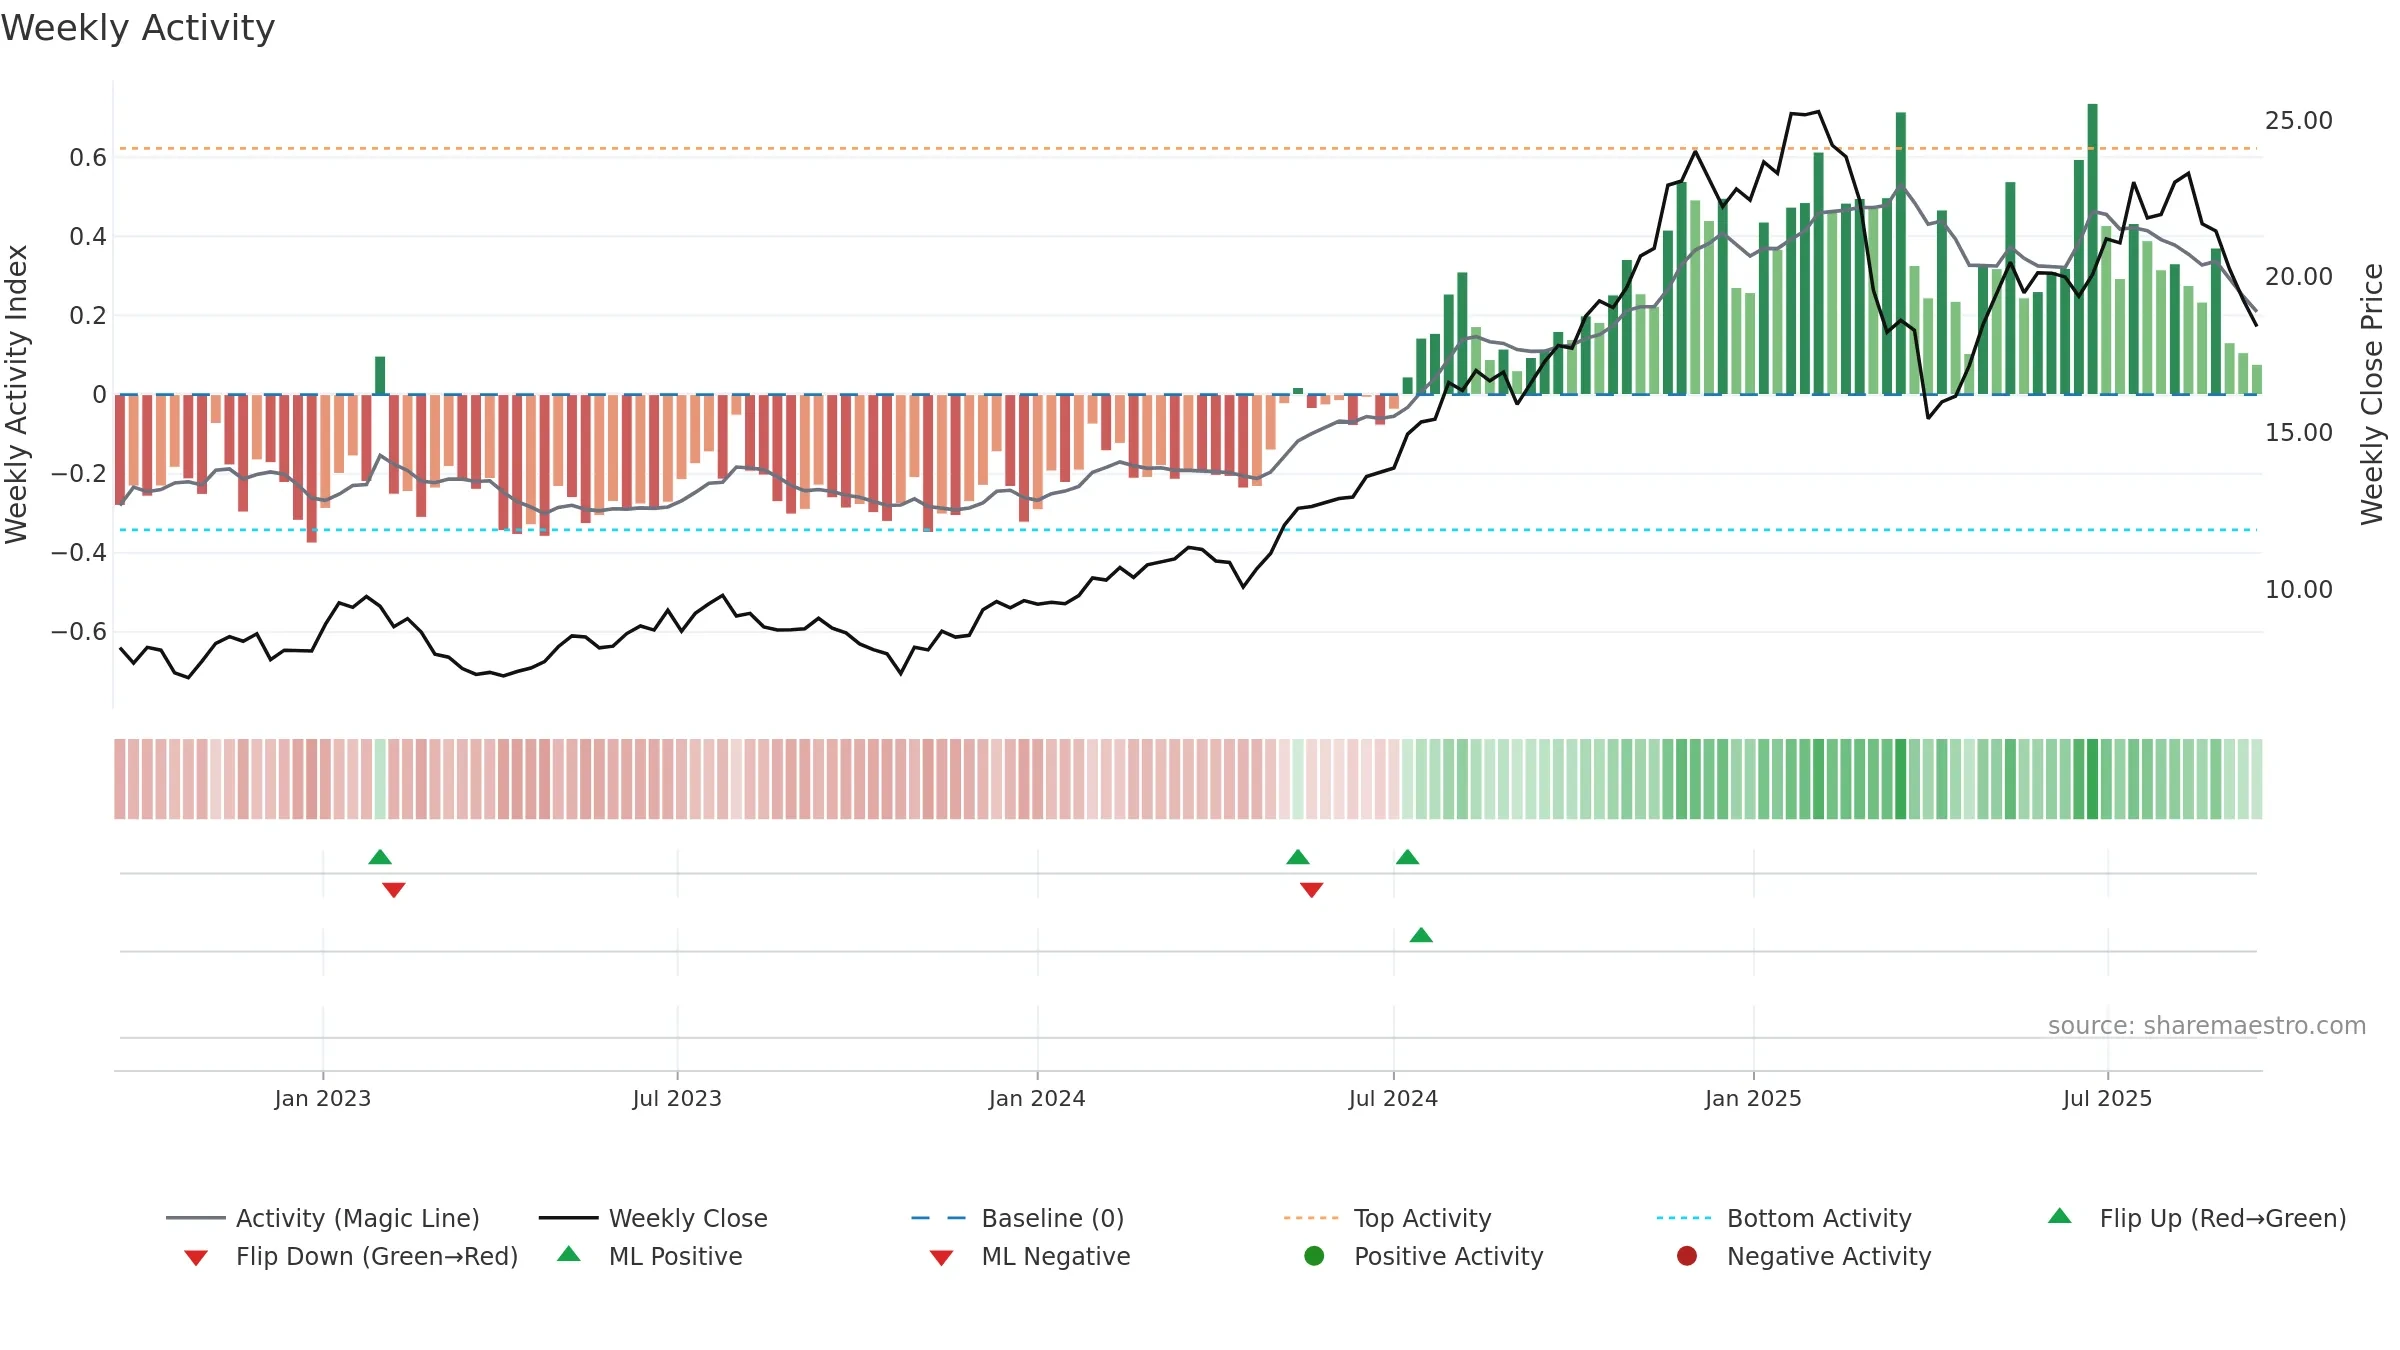
Task: Click the 10.00 price axis label
Action: 2299,590
